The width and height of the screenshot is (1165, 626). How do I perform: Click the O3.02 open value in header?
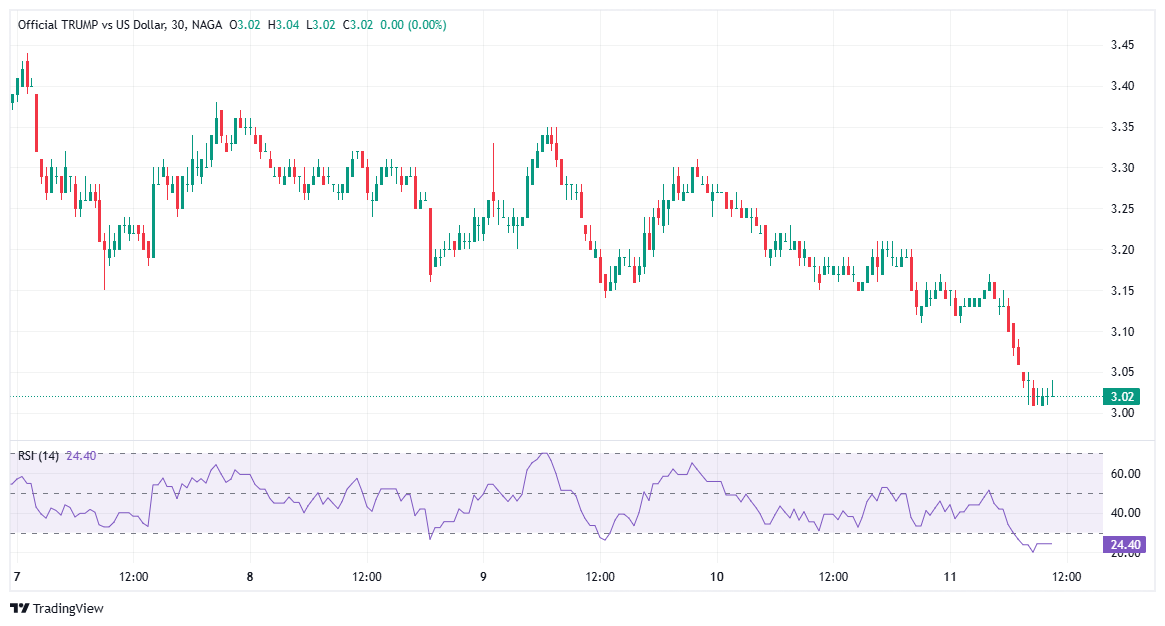pyautogui.click(x=245, y=24)
